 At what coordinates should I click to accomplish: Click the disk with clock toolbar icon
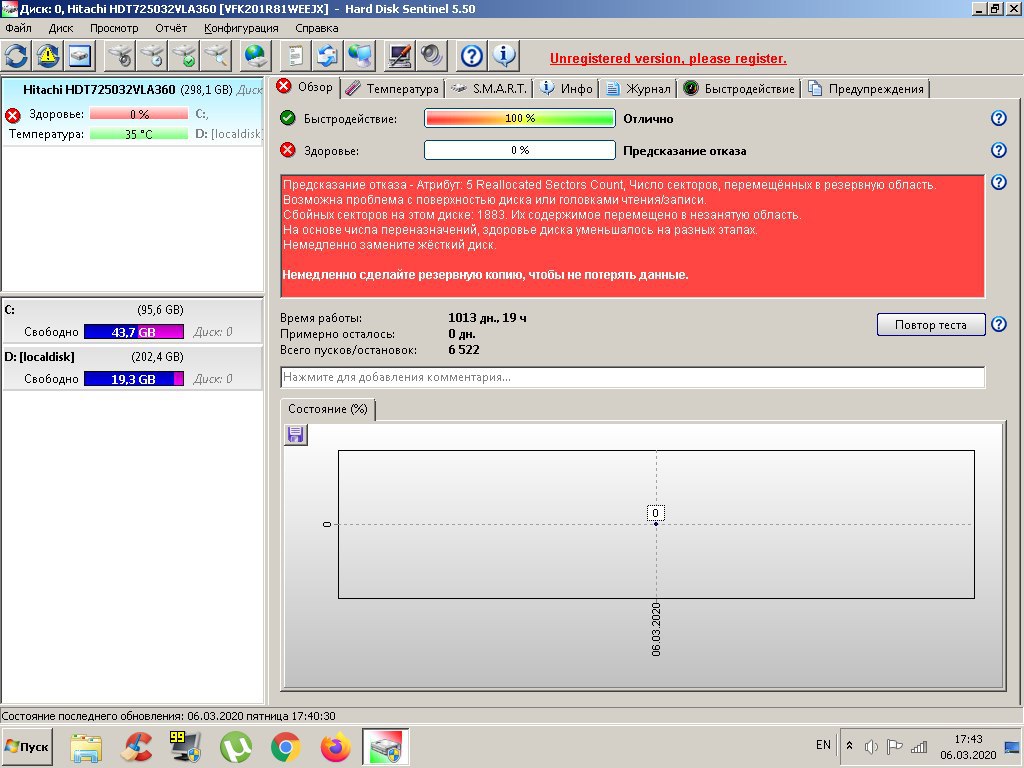point(152,56)
